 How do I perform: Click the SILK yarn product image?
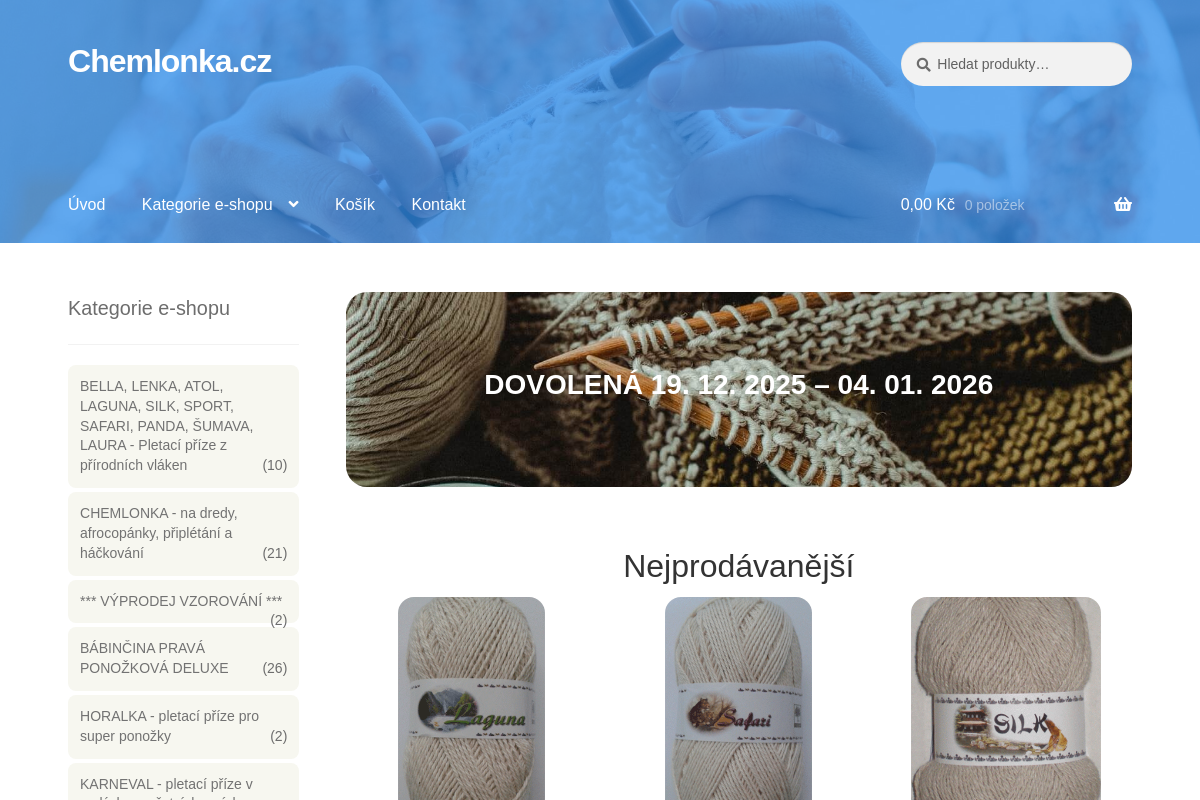click(1006, 698)
